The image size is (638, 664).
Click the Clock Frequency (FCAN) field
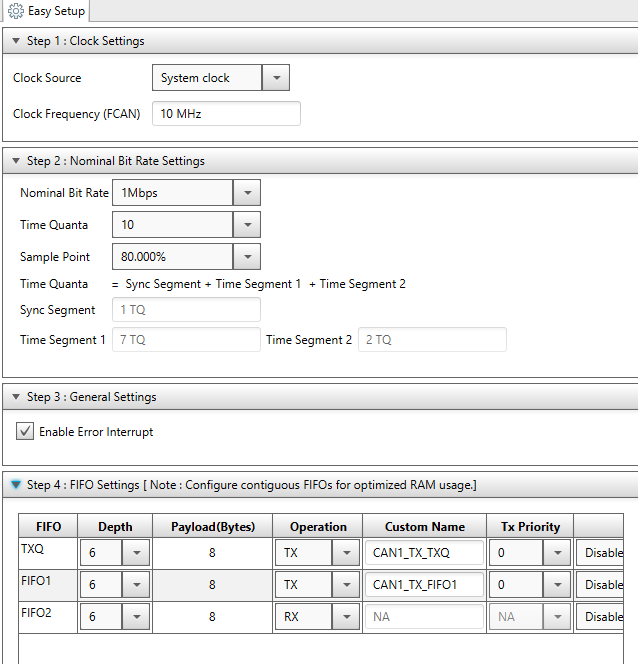[226, 113]
